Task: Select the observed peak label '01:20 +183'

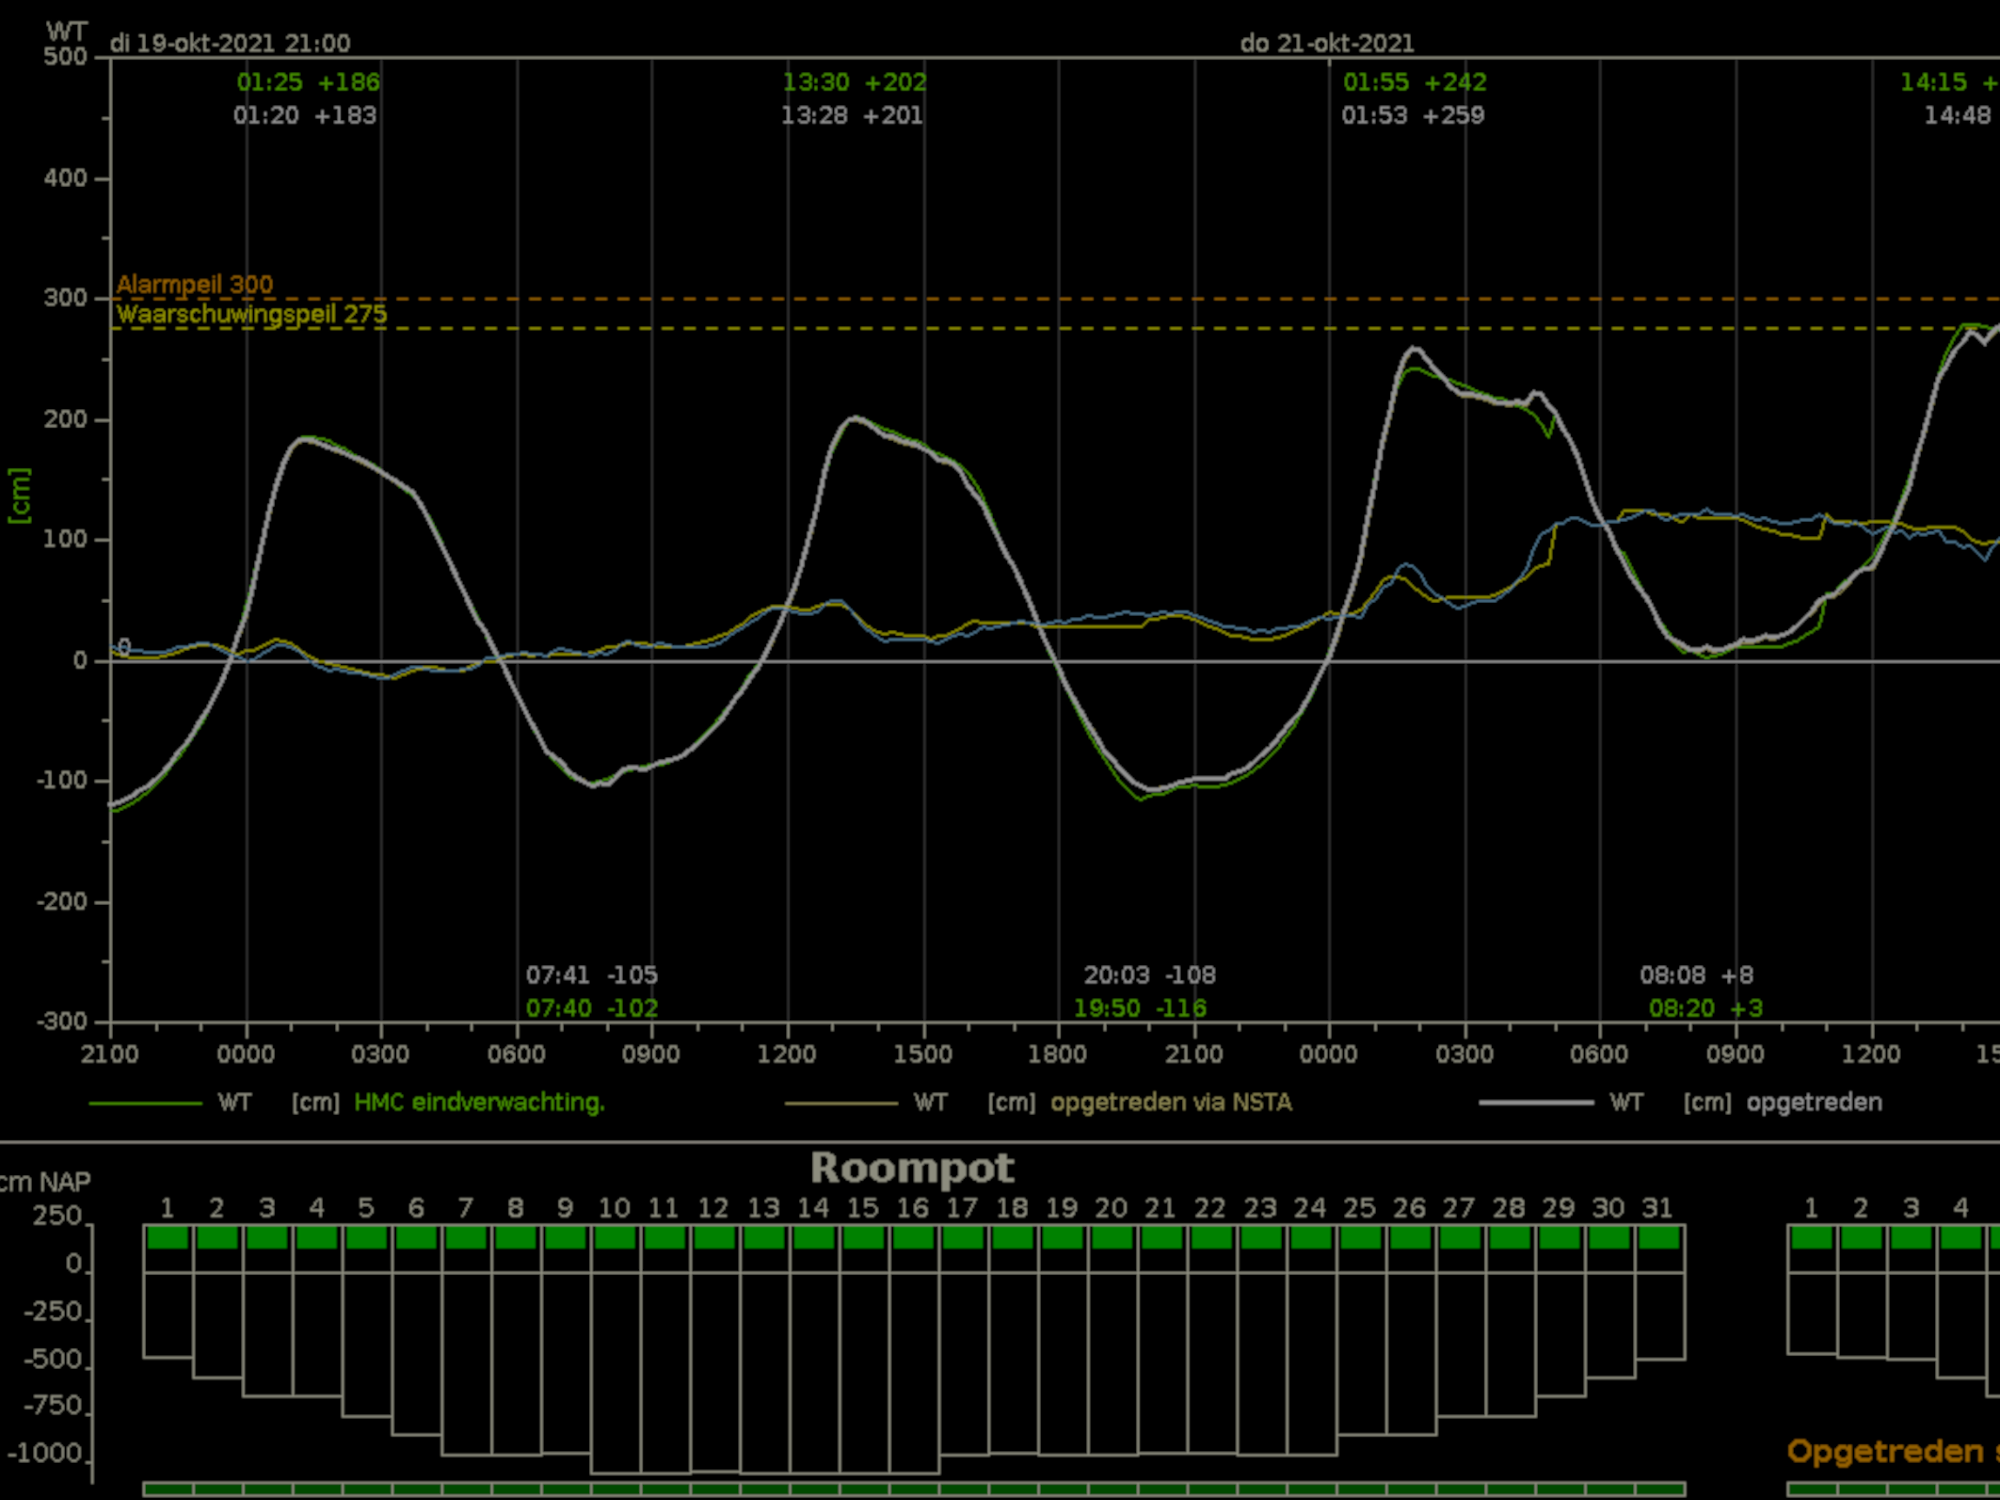Action: click(x=305, y=115)
